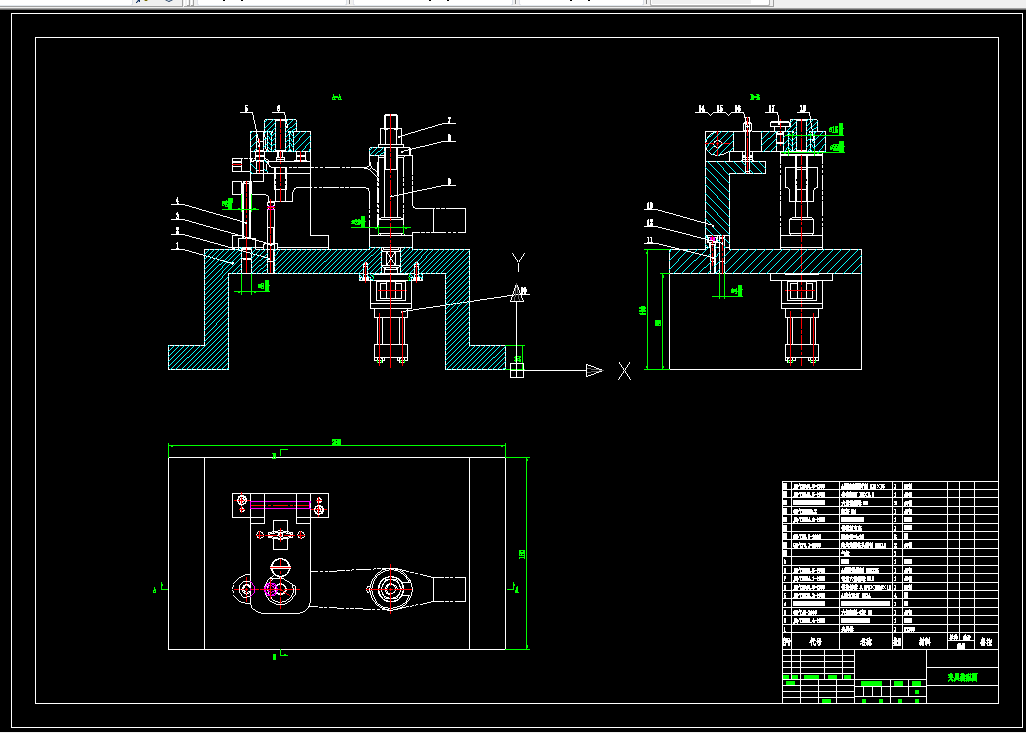Select the X axis label of UCS icon
The image size is (1026, 733).
(x=625, y=372)
